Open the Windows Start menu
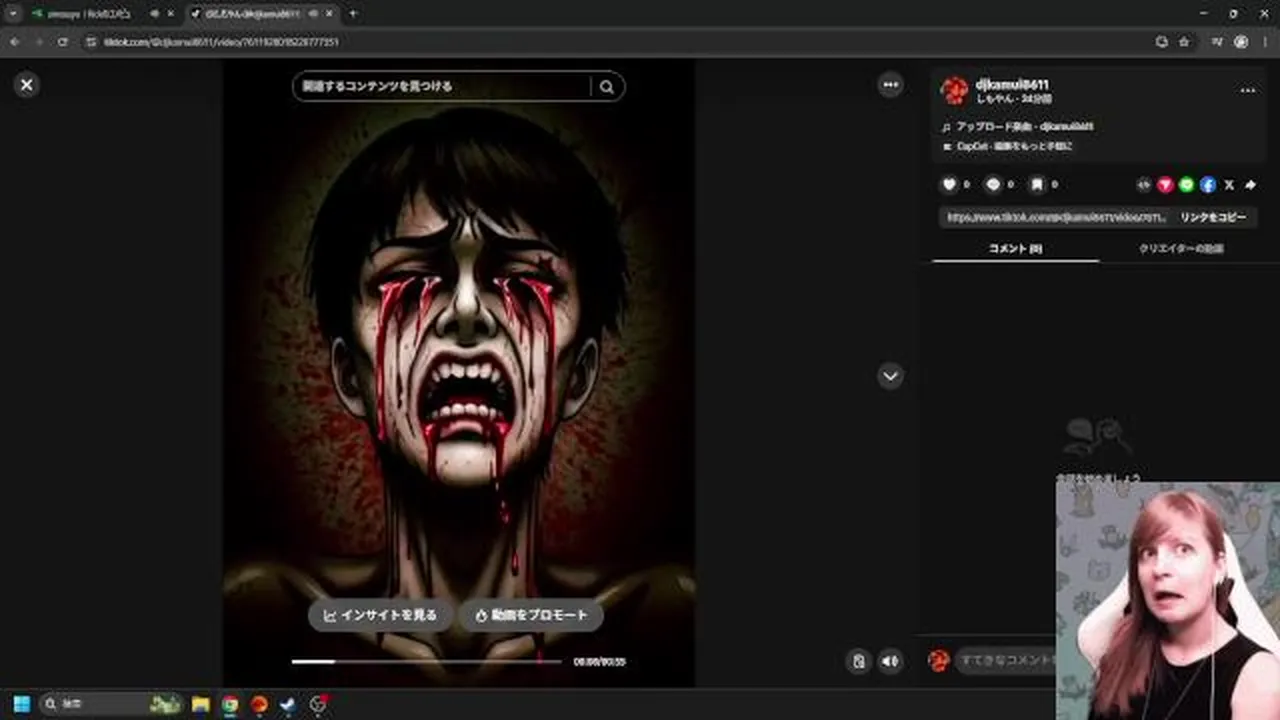Viewport: 1280px width, 720px height. 21,704
